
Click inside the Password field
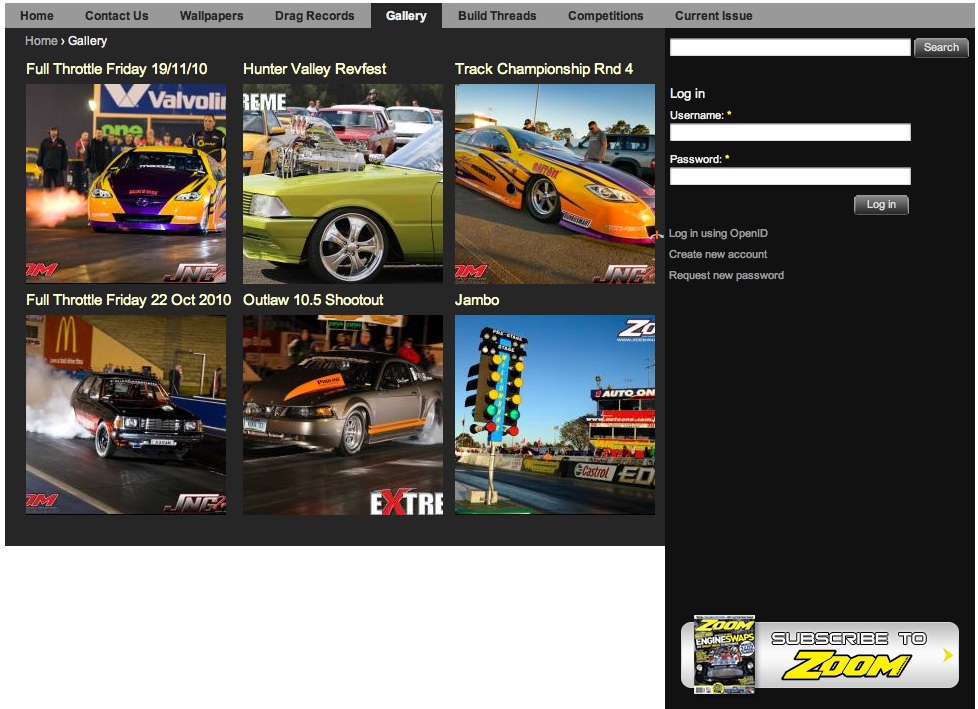pyautogui.click(x=790, y=176)
